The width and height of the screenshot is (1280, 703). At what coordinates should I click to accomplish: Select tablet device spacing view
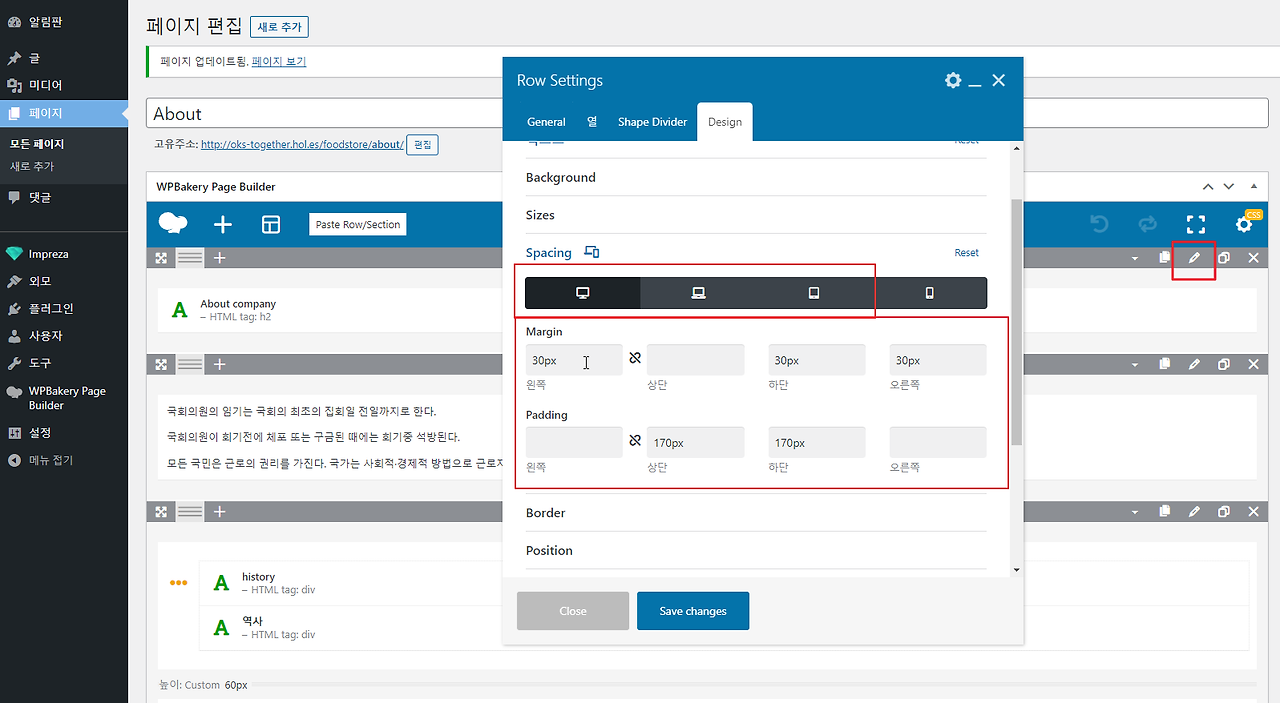click(814, 293)
